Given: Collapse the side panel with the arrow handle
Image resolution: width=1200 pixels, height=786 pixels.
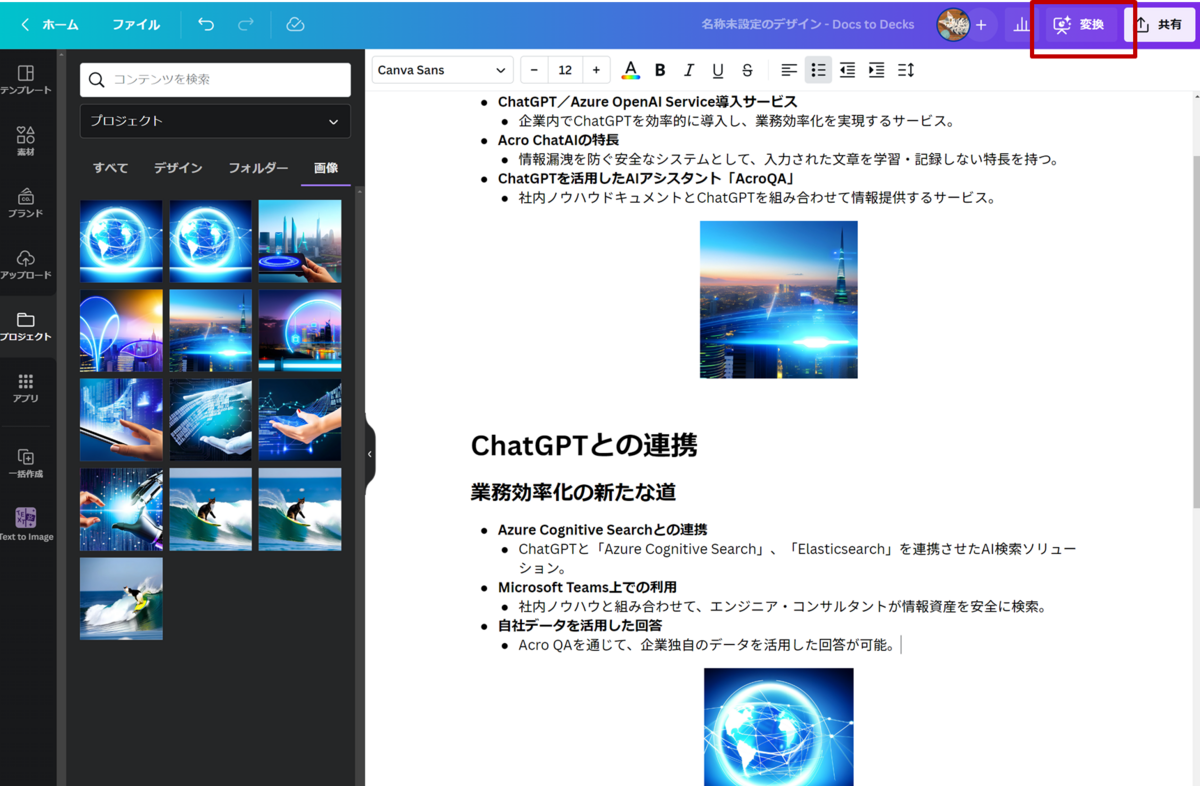Looking at the screenshot, I should (x=369, y=454).
